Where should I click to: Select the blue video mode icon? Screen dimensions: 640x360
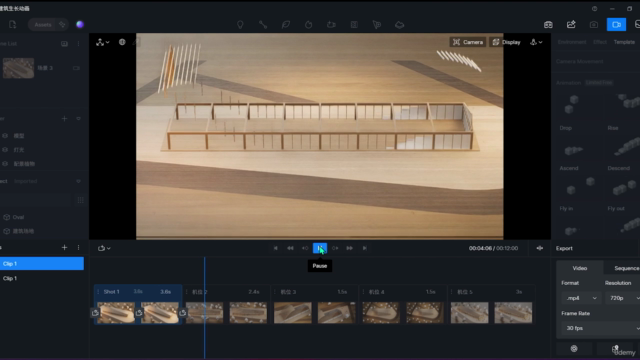(x=616, y=24)
